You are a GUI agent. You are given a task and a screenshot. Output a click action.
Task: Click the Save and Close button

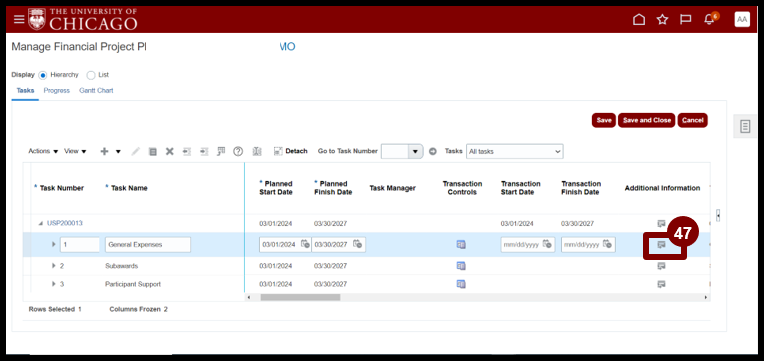pyautogui.click(x=647, y=120)
